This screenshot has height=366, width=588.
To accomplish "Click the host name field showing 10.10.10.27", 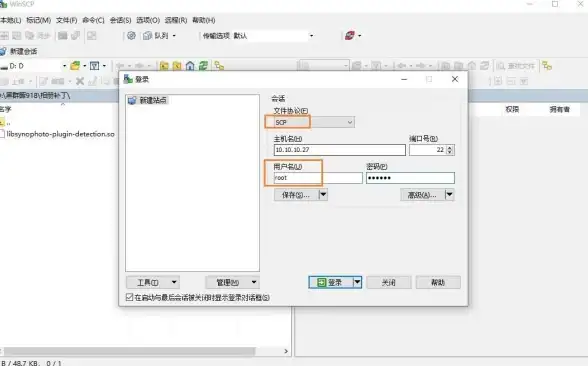I will click(x=340, y=150).
